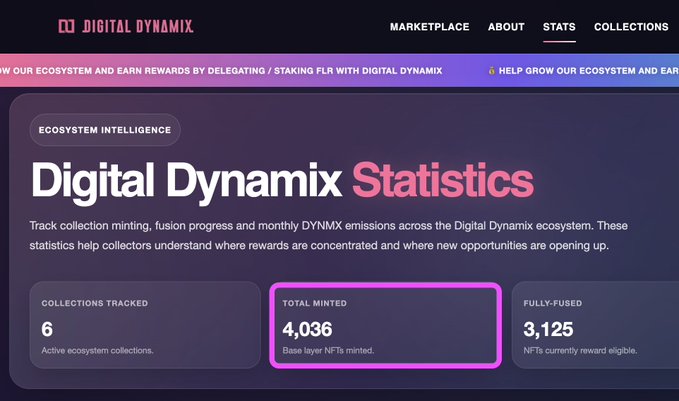Select the Fully-Fused card
679x401 pixels.
coord(595,325)
